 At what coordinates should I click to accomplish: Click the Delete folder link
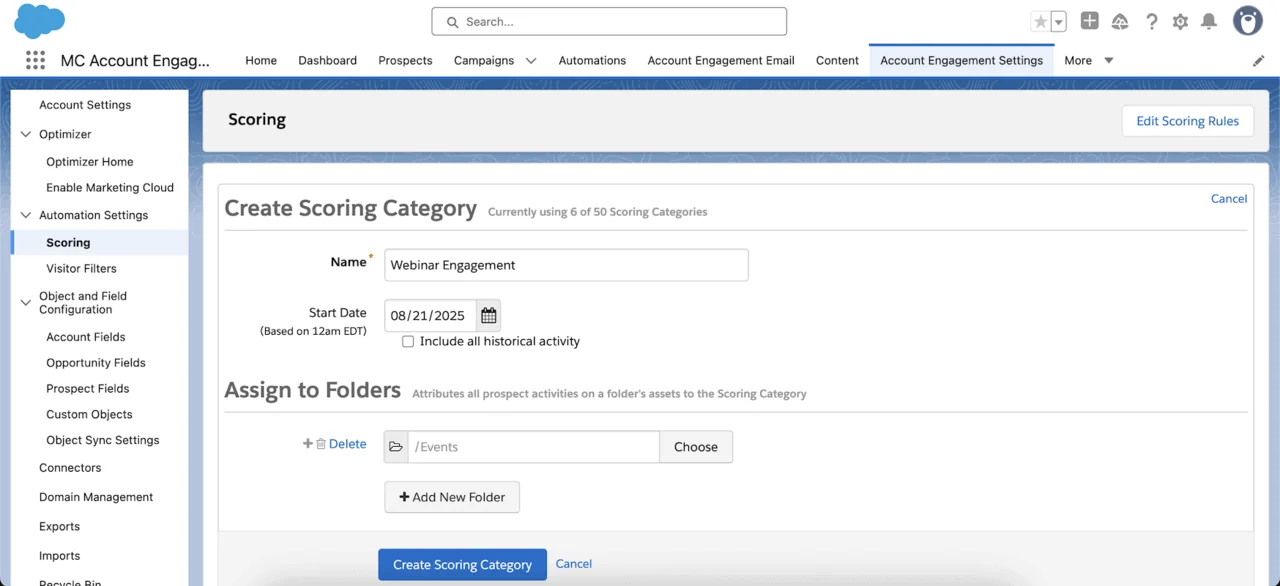[347, 444]
